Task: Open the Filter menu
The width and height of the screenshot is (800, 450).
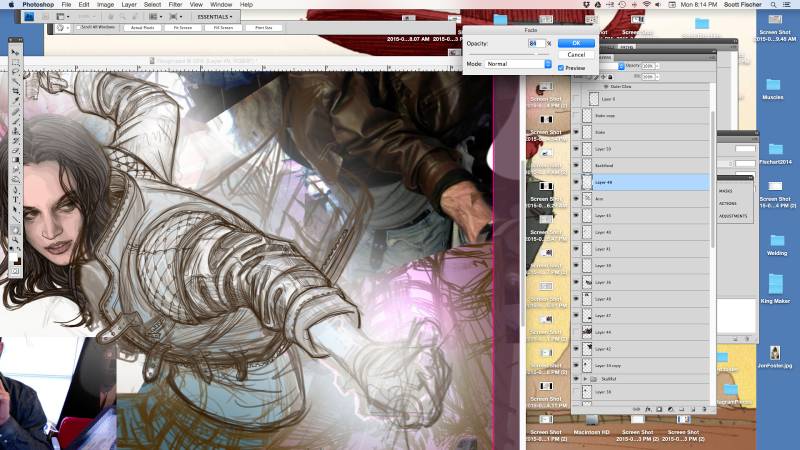Action: point(176,5)
